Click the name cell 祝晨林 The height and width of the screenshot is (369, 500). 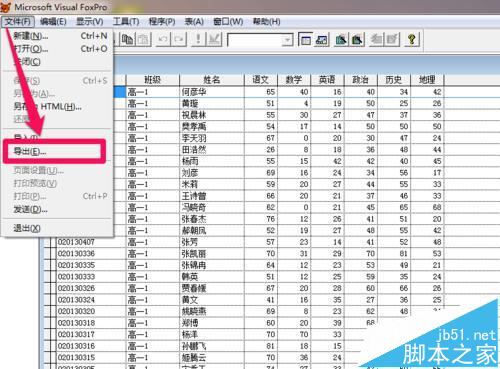212,115
